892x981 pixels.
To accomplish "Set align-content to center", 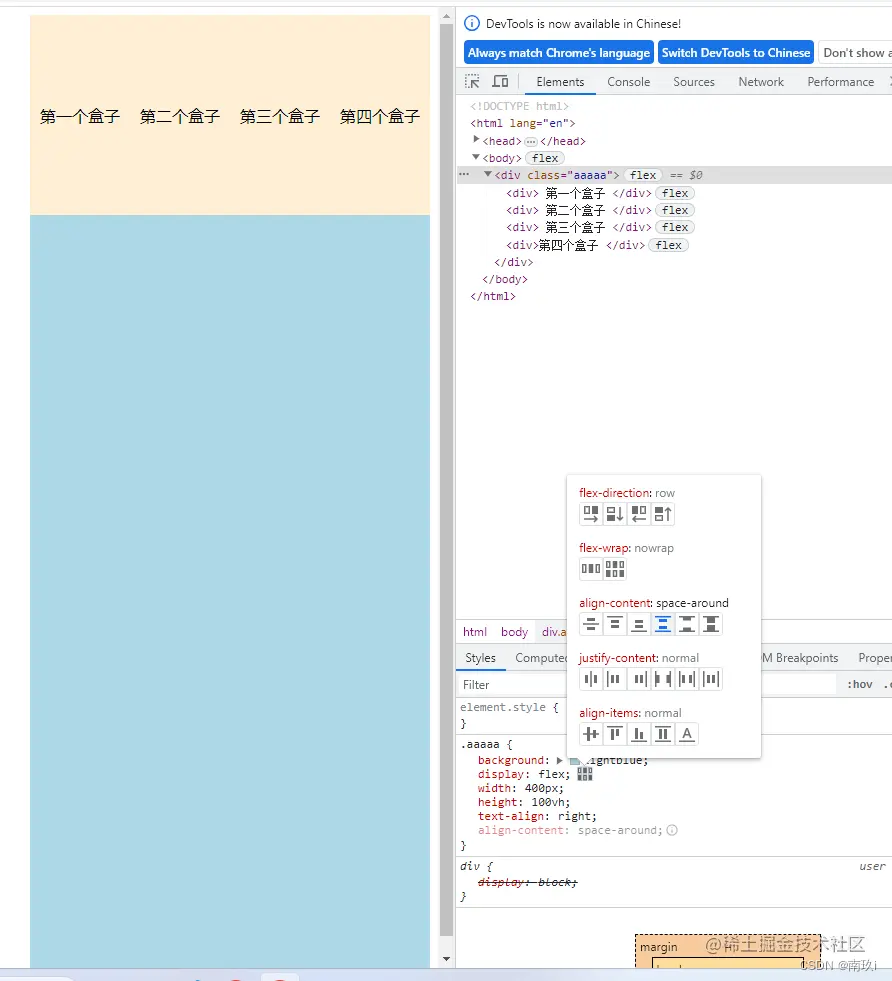I will pyautogui.click(x=590, y=624).
